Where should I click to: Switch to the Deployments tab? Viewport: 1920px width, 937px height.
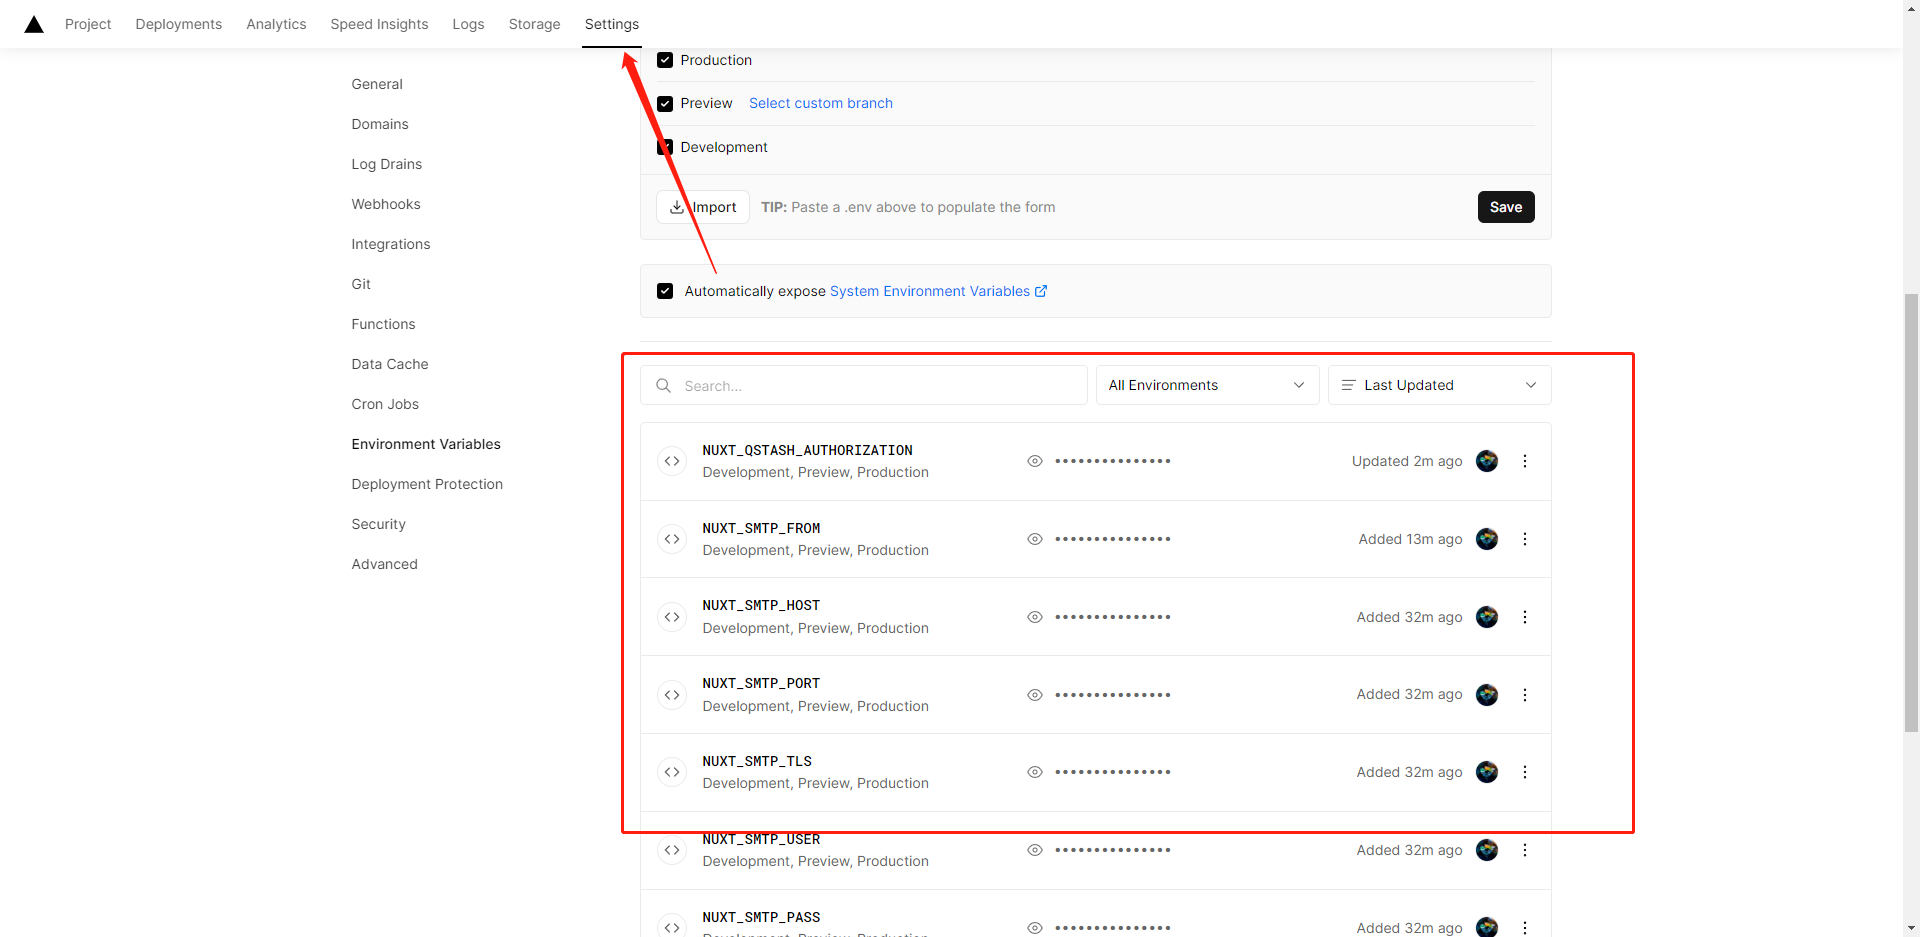tap(179, 24)
